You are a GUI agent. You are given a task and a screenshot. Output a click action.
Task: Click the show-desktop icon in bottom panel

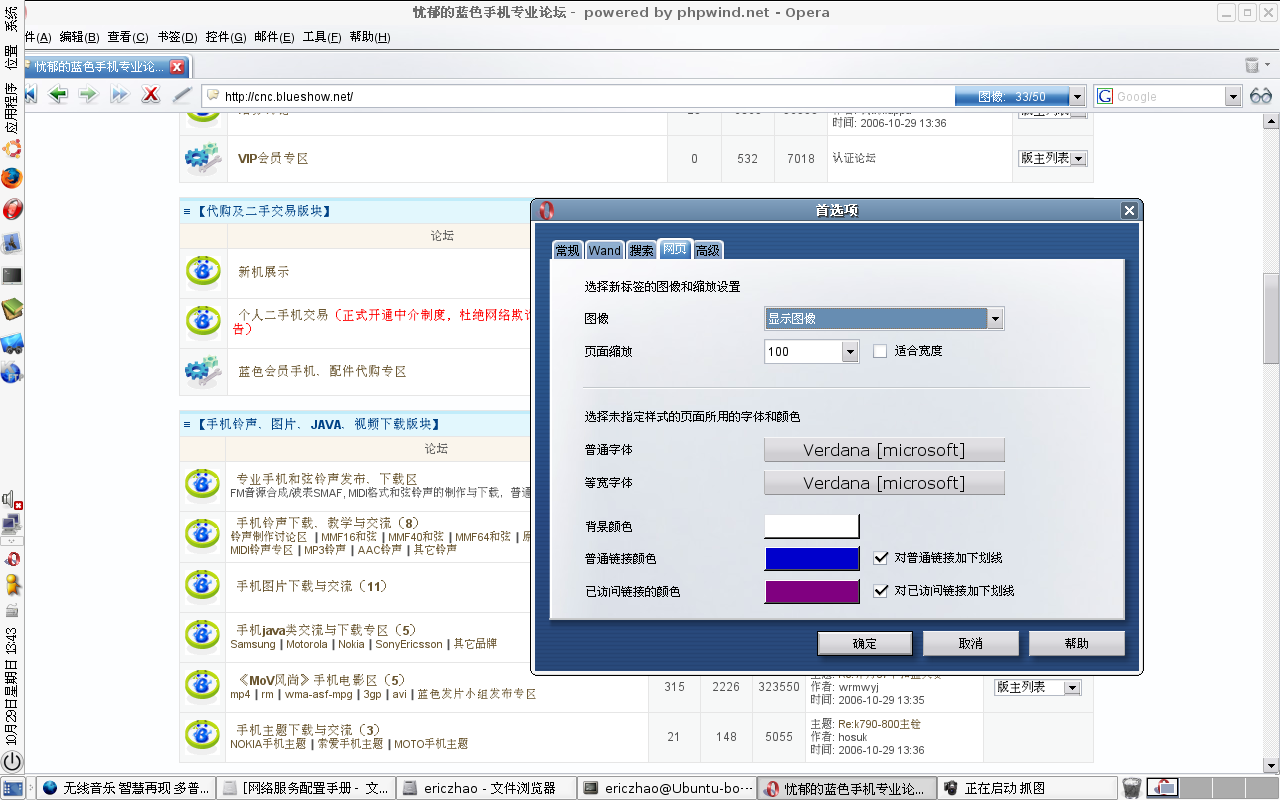(x=13, y=788)
